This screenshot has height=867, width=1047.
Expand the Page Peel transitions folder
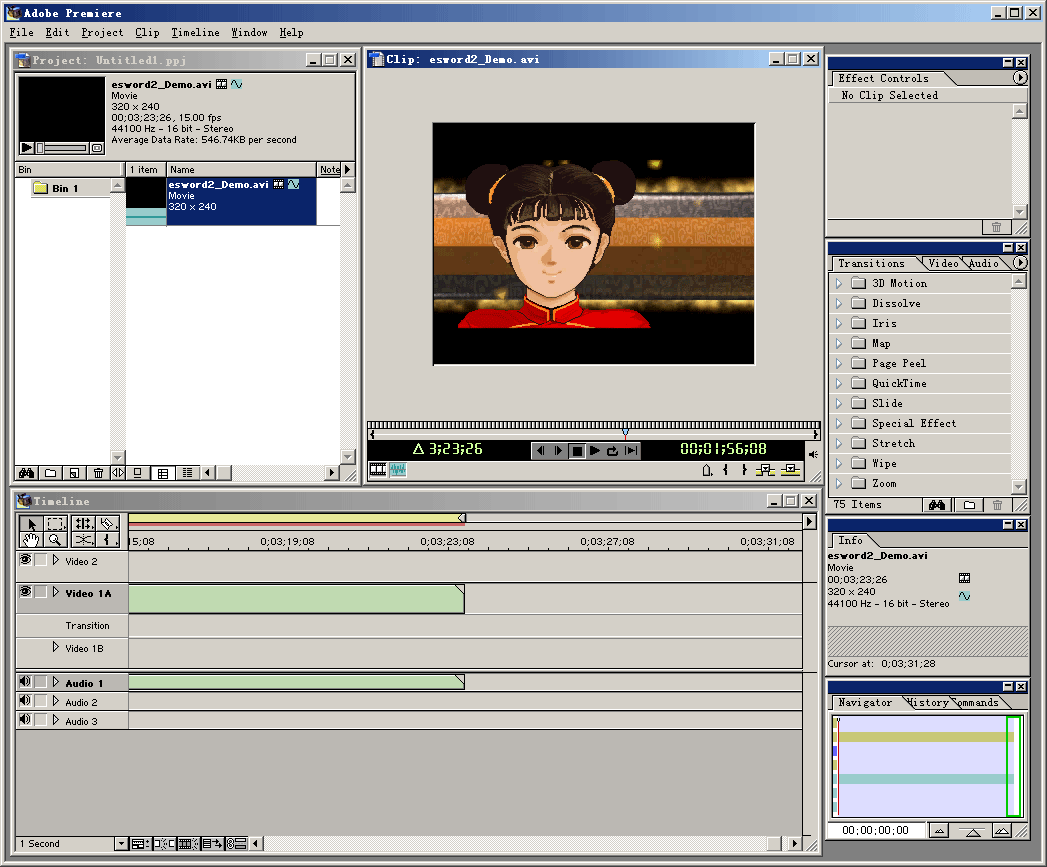point(839,363)
